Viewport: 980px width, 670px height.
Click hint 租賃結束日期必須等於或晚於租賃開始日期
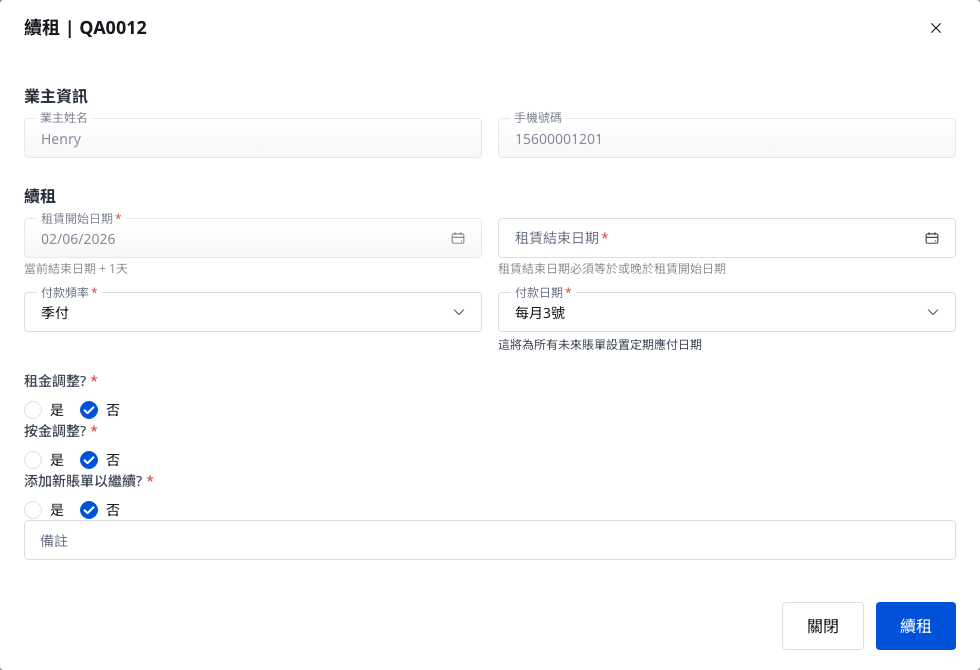pos(612,269)
